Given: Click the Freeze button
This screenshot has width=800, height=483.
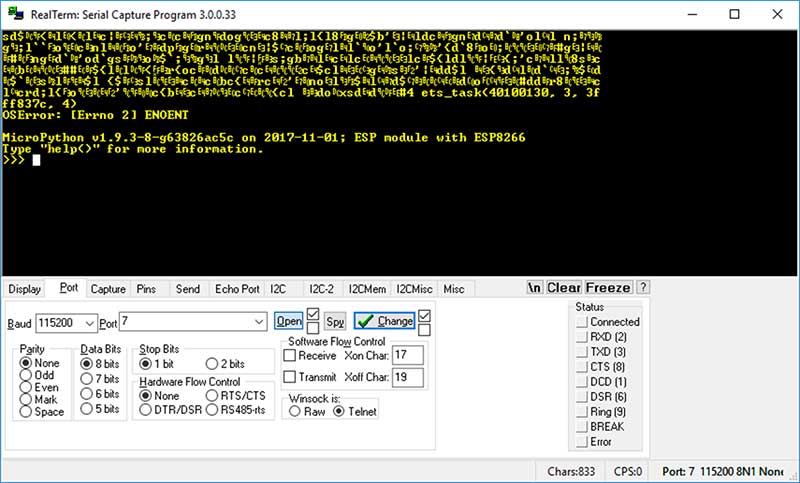Looking at the screenshot, I should click(x=608, y=288).
